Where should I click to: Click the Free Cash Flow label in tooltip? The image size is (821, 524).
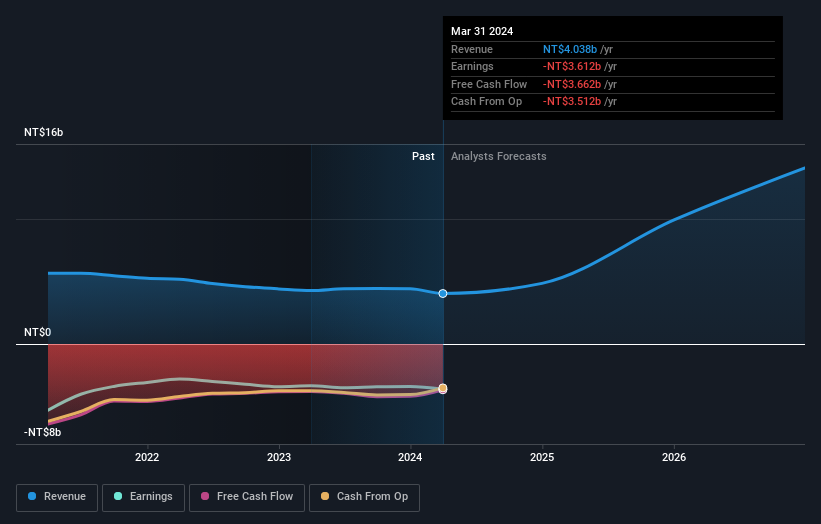(489, 84)
